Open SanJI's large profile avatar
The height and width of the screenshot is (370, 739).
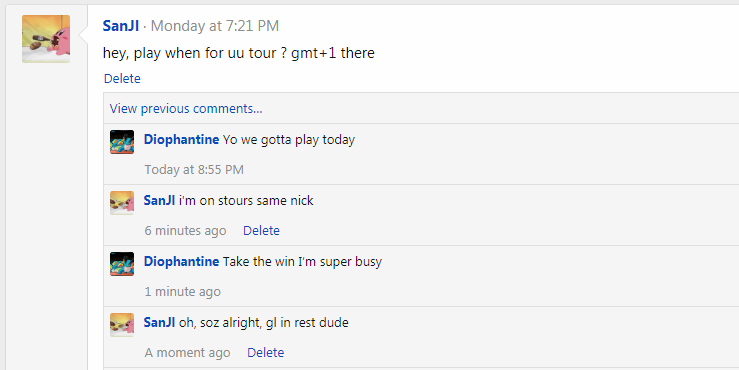click(46, 39)
